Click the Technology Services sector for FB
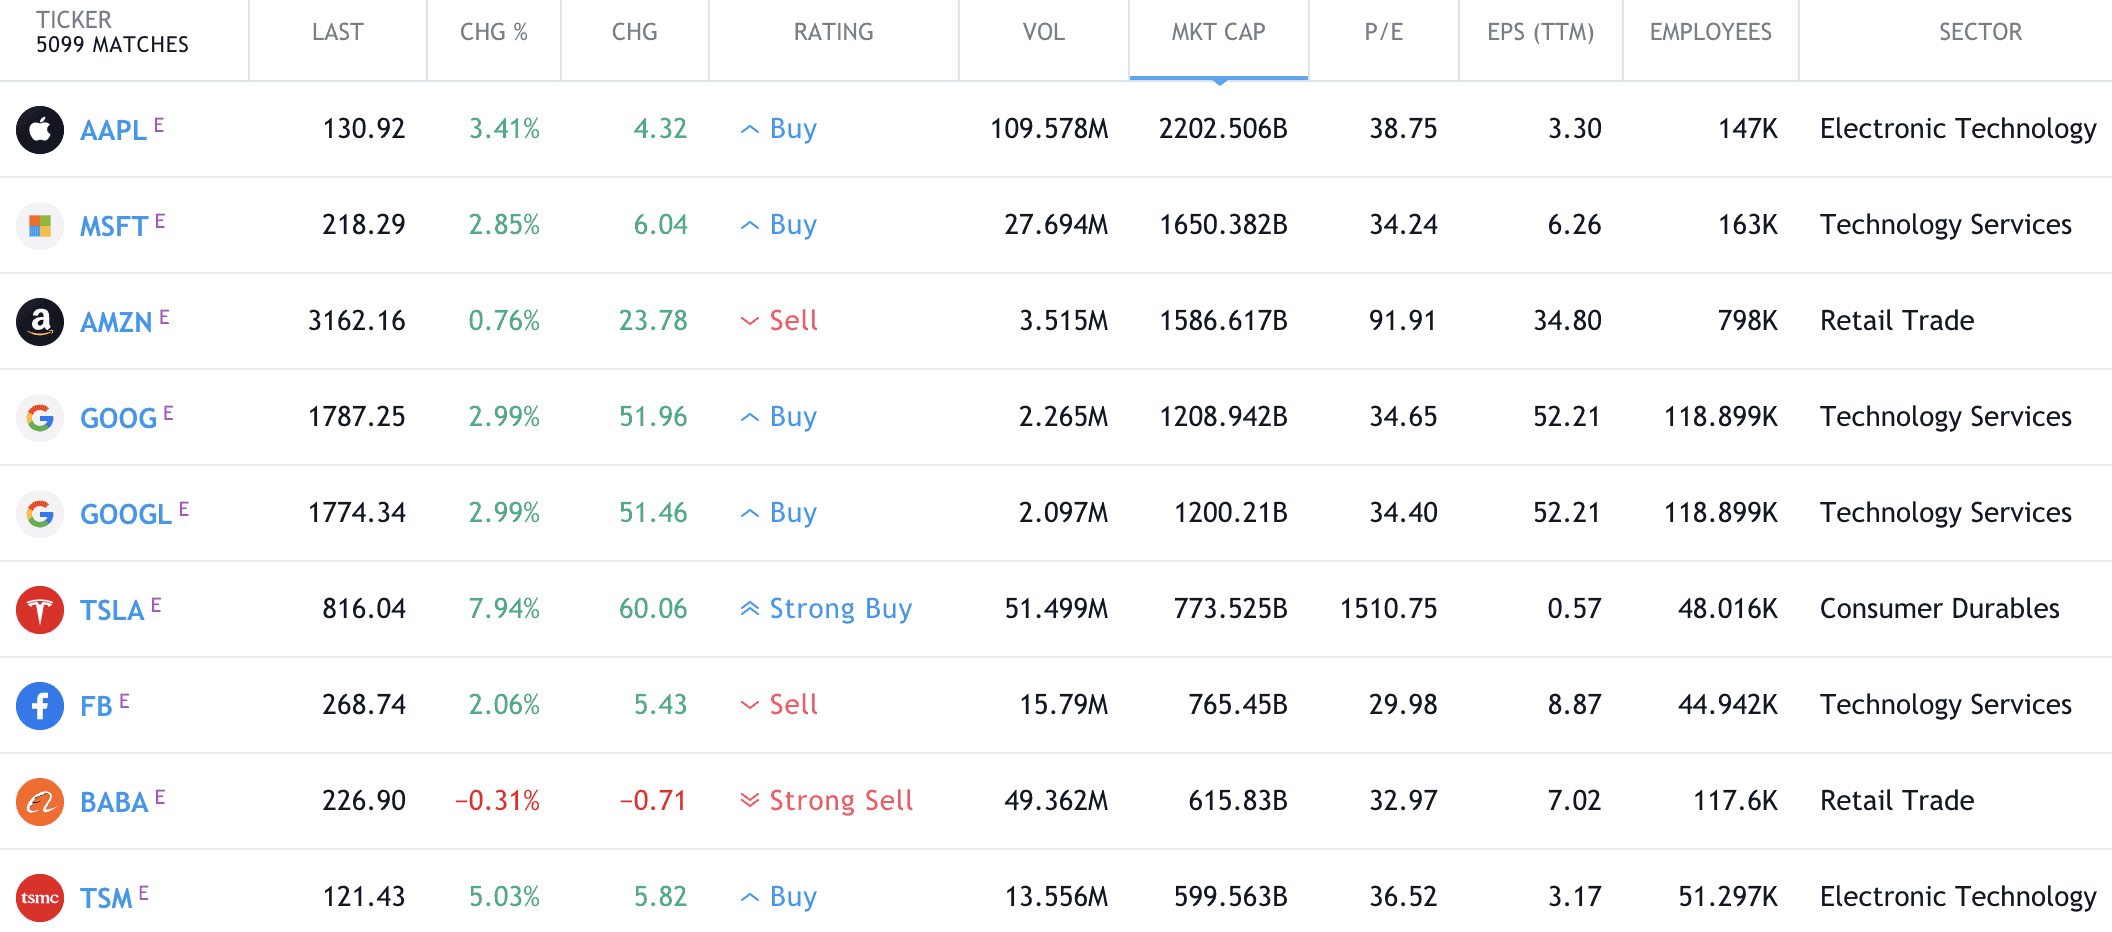Screen dimensions: 2112x932 1945,705
